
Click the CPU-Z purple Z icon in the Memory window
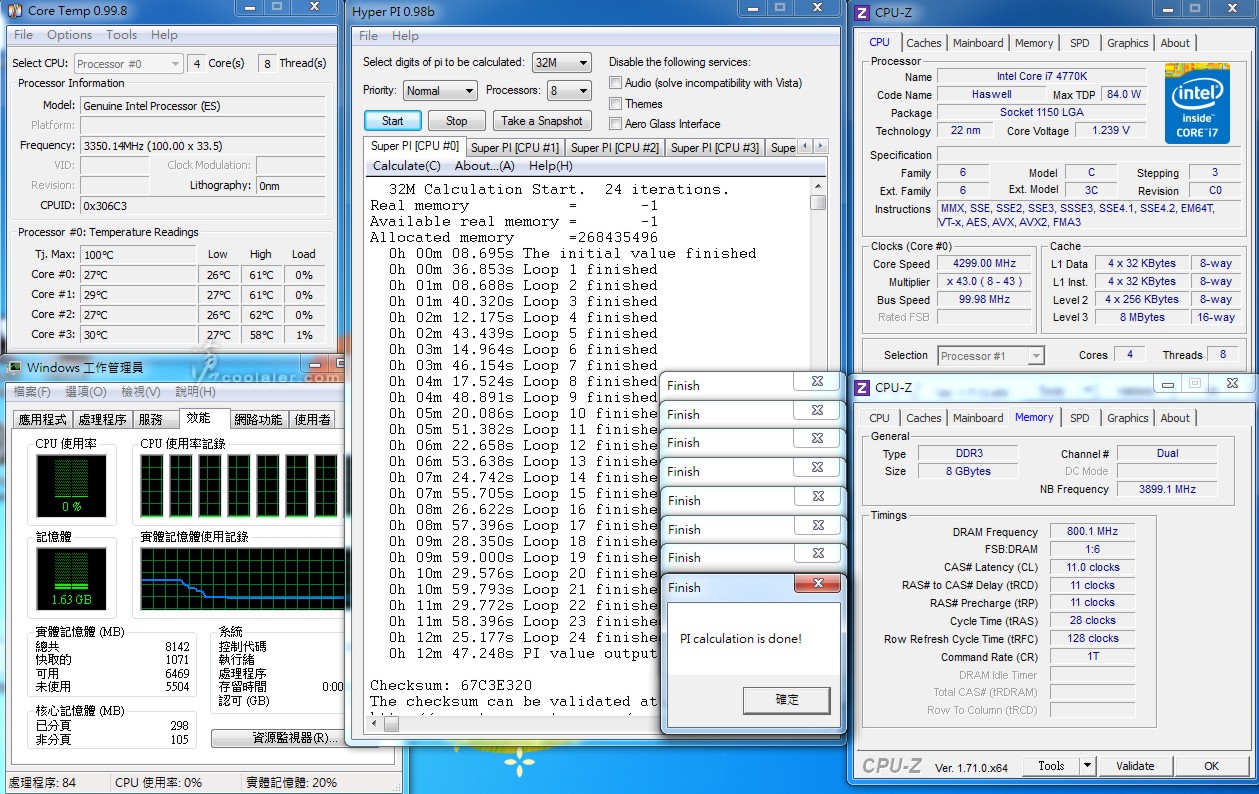pos(862,387)
